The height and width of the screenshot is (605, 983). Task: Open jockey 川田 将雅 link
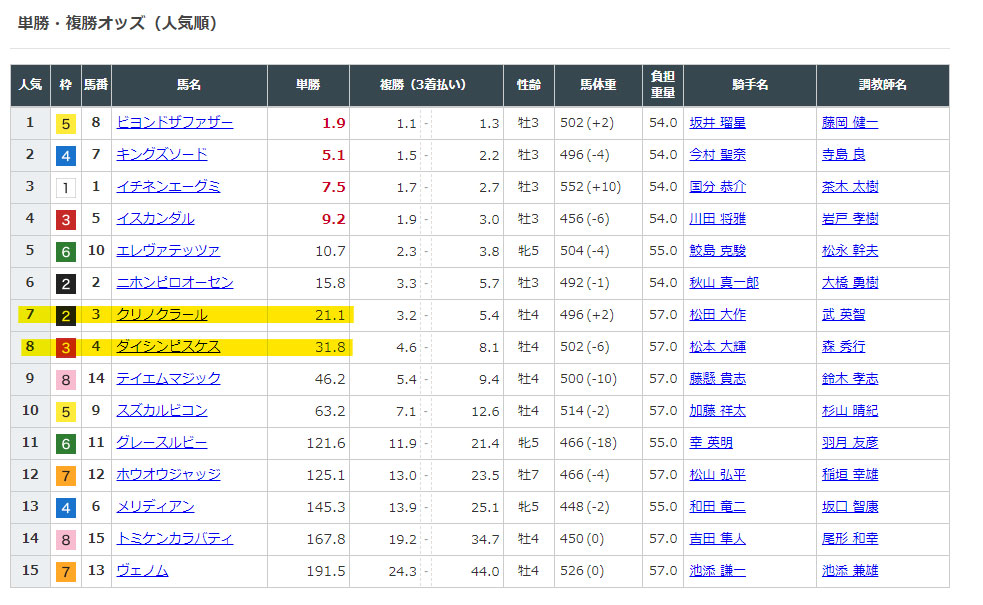click(717, 219)
